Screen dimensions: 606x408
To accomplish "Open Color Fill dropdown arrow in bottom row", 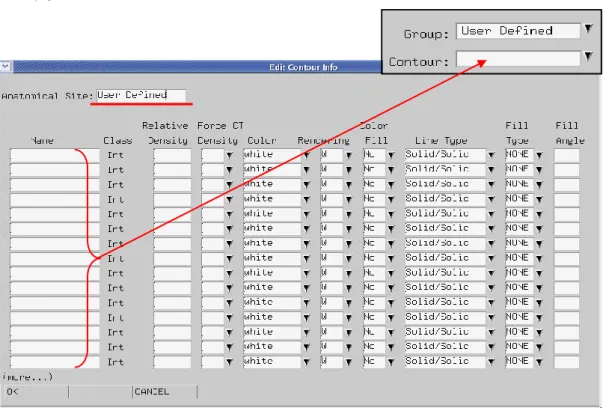I will coord(391,362).
